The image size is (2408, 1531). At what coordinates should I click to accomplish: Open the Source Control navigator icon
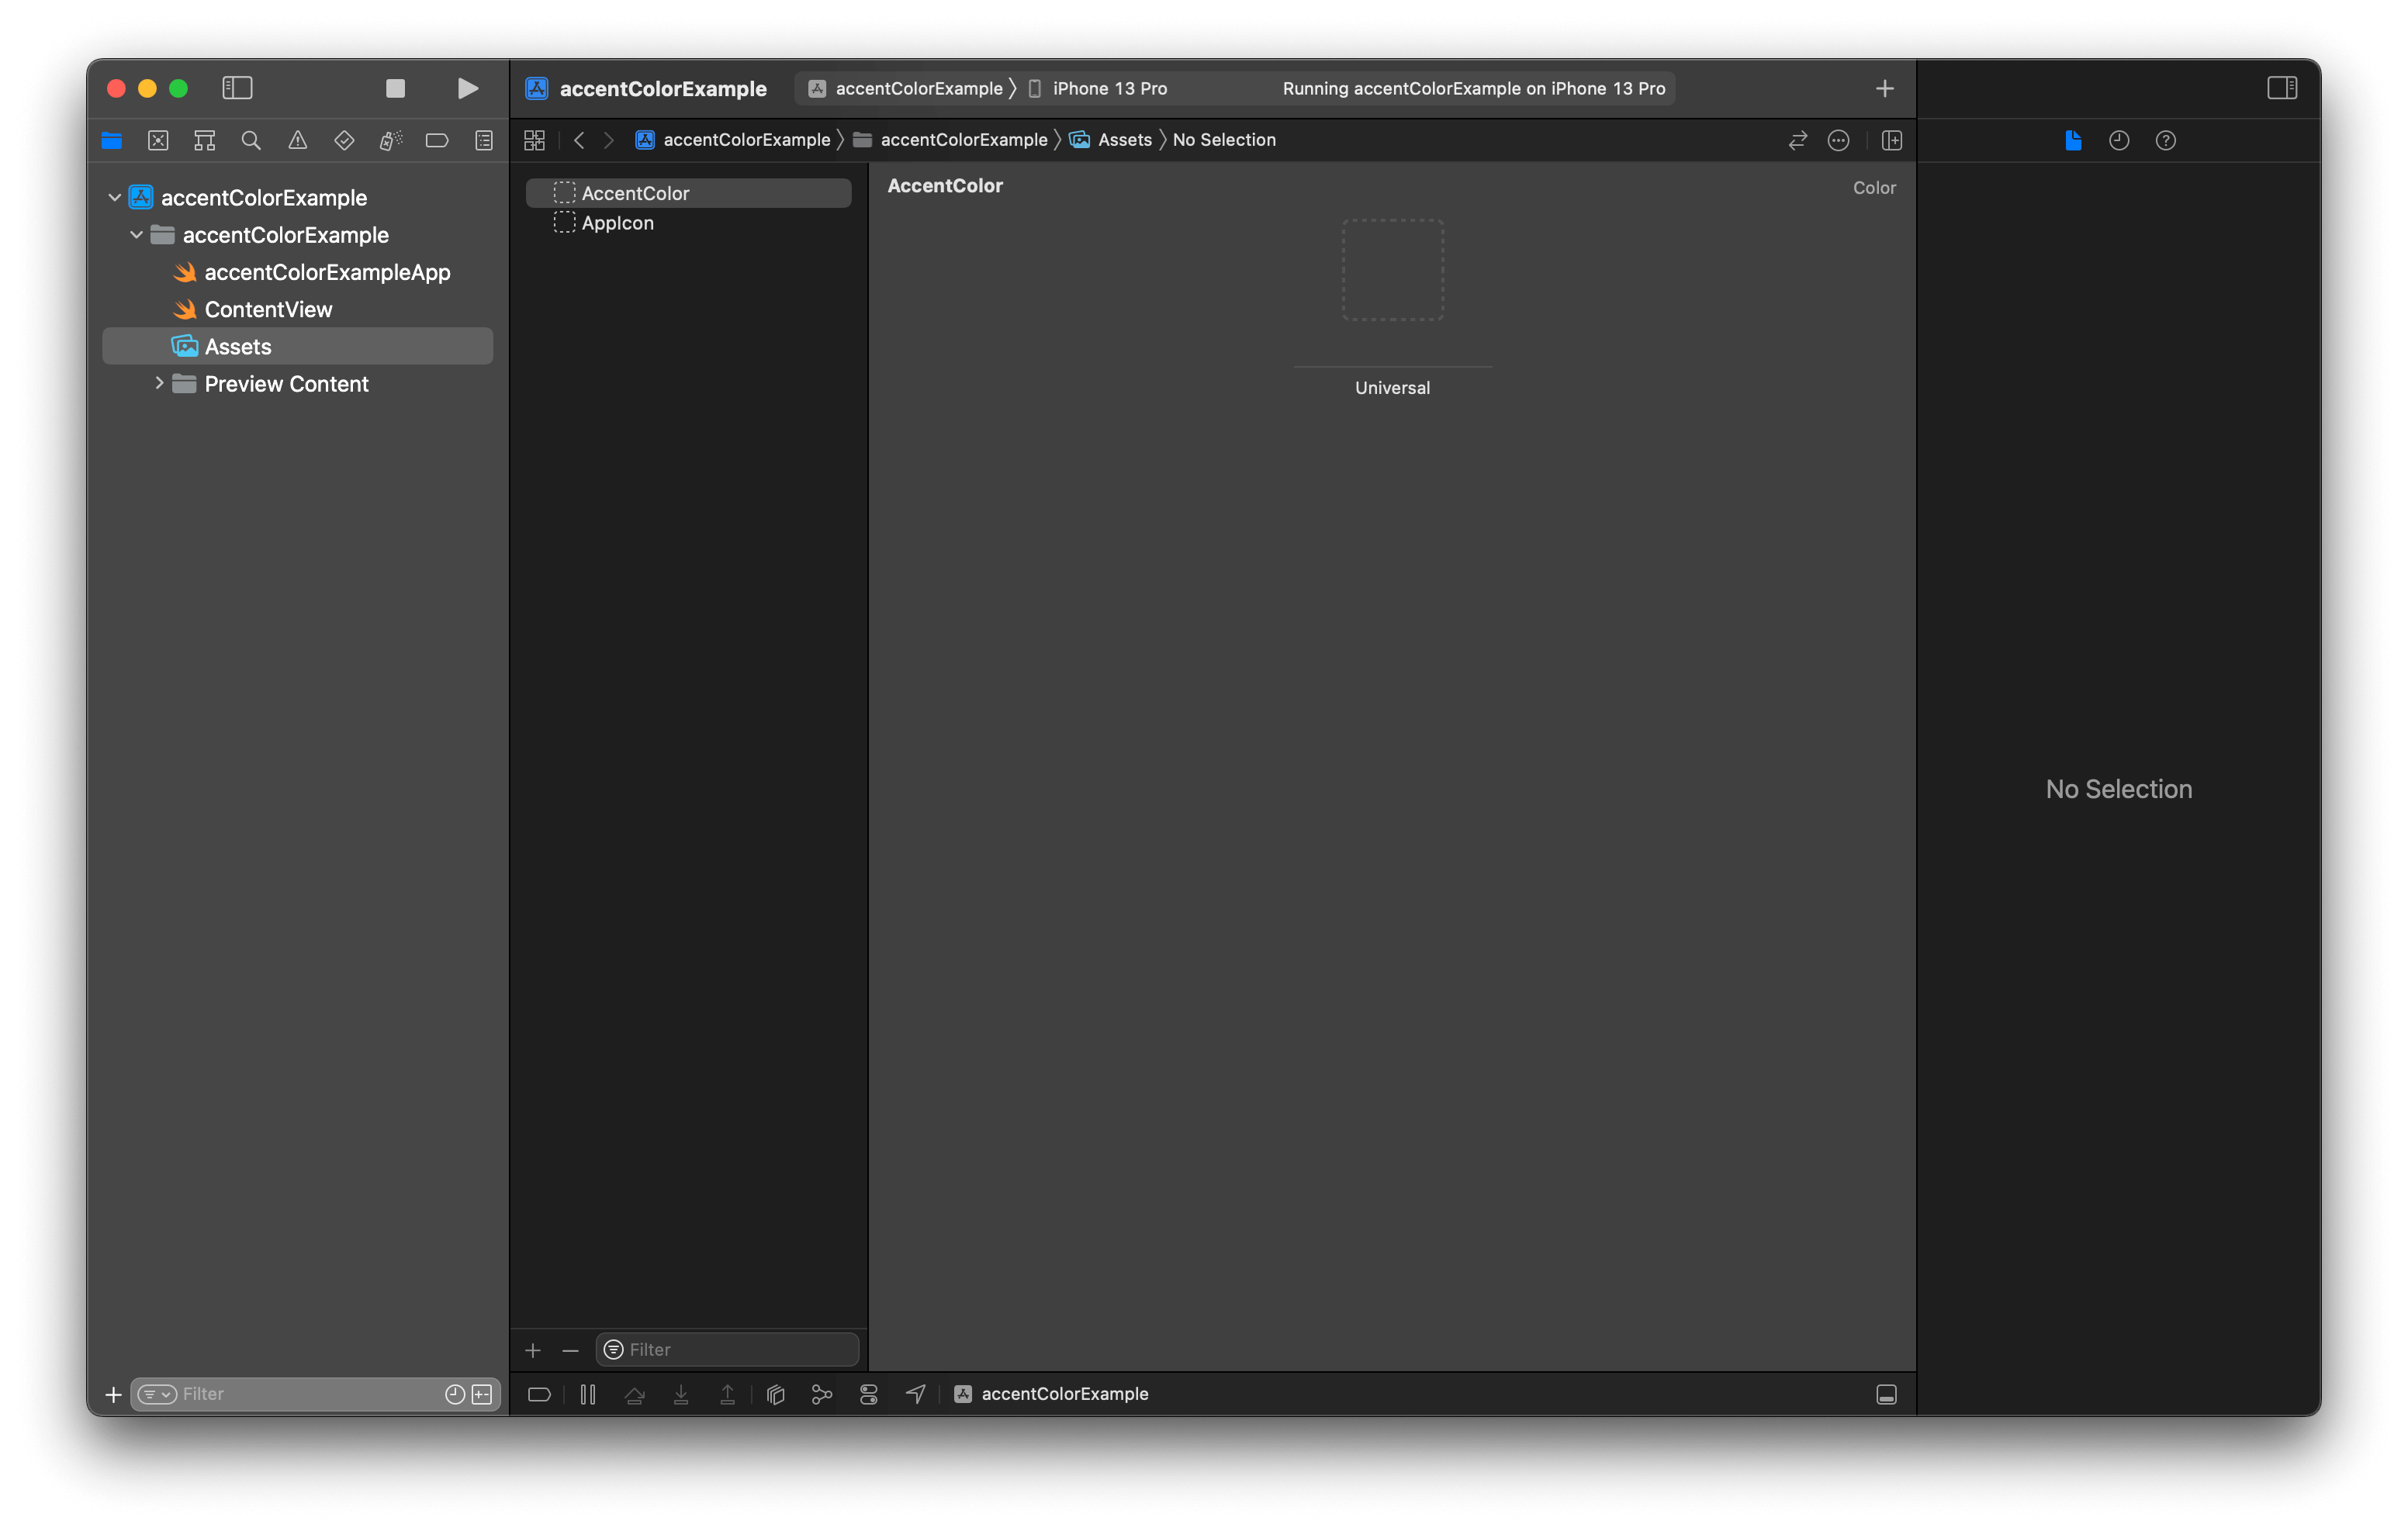158,141
